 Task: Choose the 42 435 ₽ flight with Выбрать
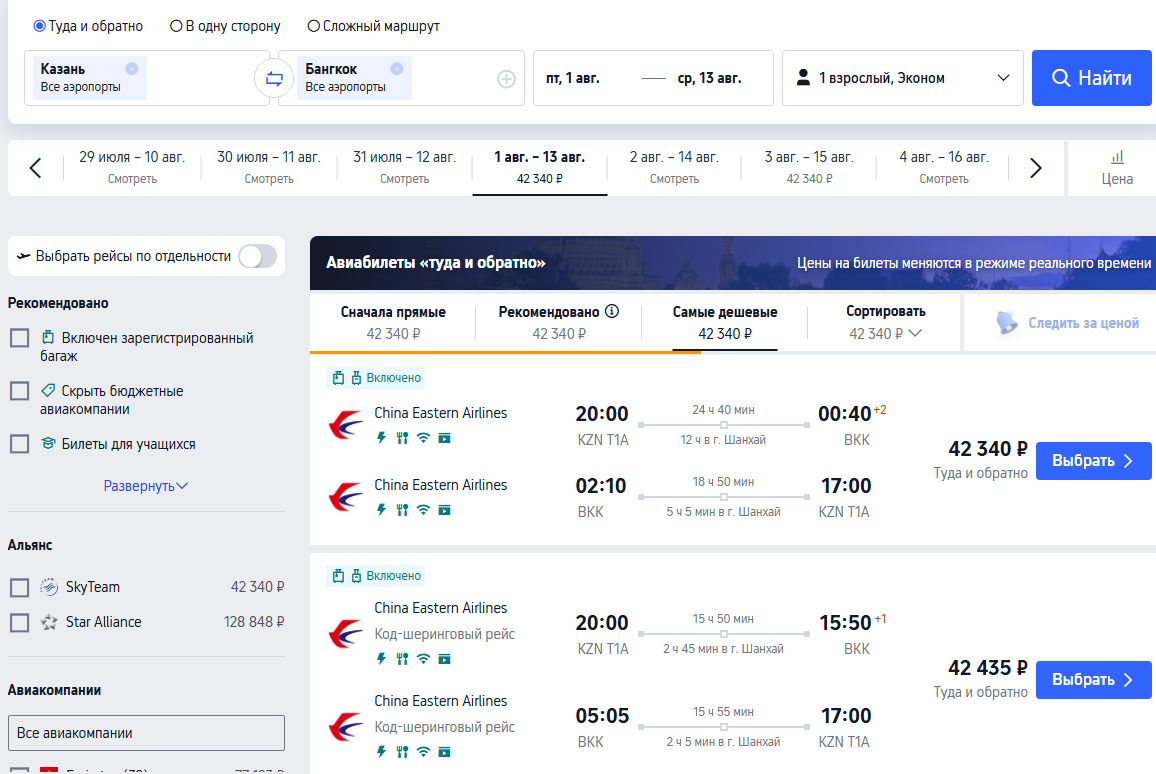coord(1093,680)
